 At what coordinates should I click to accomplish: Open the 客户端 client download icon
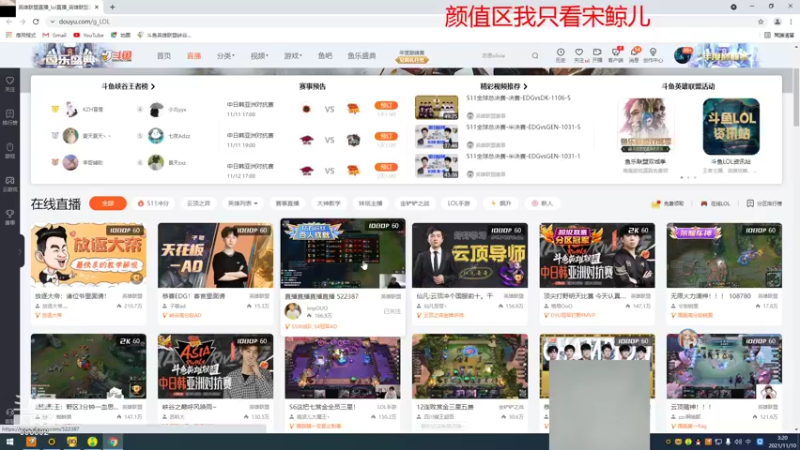615,55
